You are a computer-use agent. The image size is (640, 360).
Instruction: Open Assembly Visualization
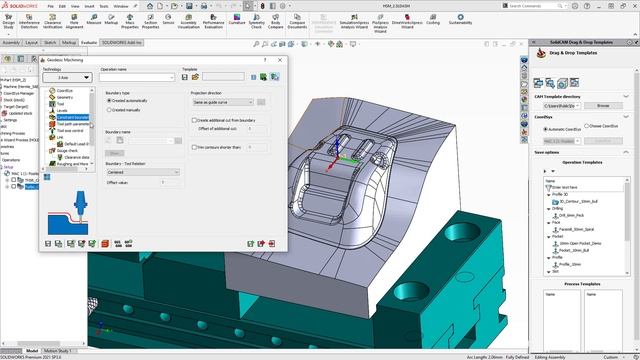pos(189,21)
